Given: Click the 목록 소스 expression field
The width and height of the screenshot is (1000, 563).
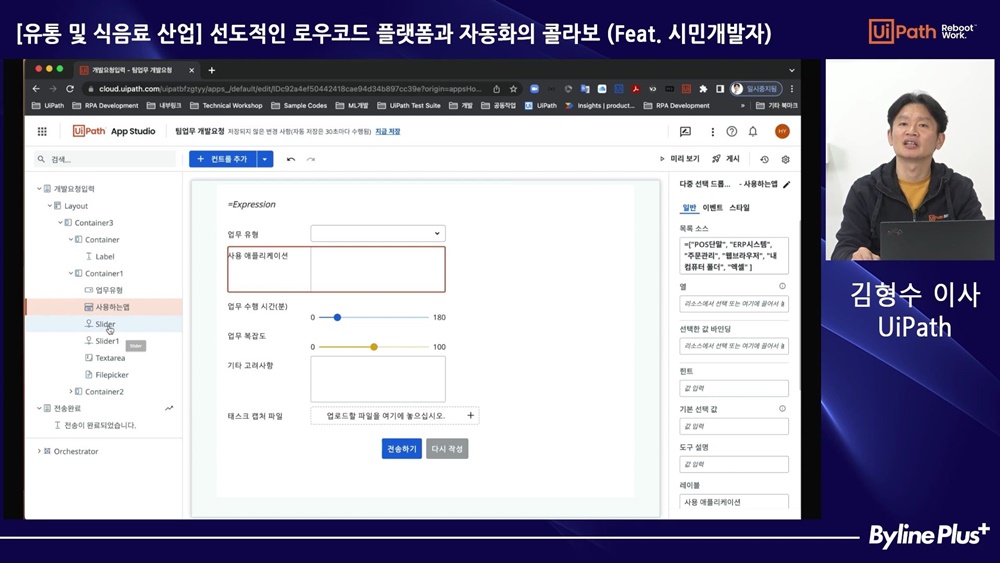Looking at the screenshot, I should [x=733, y=256].
